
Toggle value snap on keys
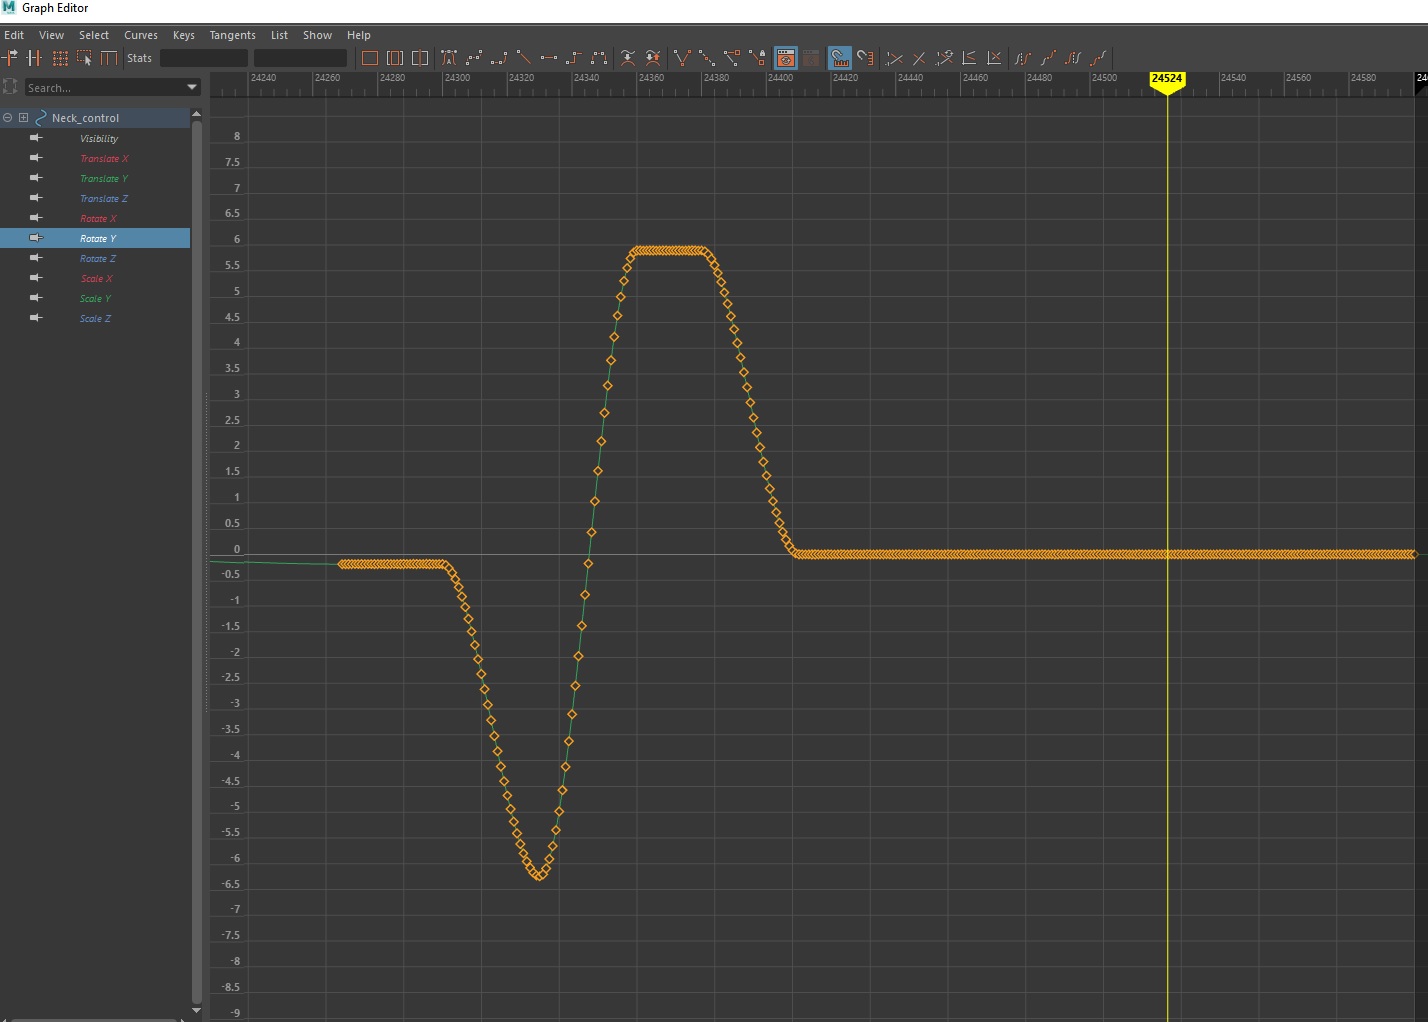point(865,58)
